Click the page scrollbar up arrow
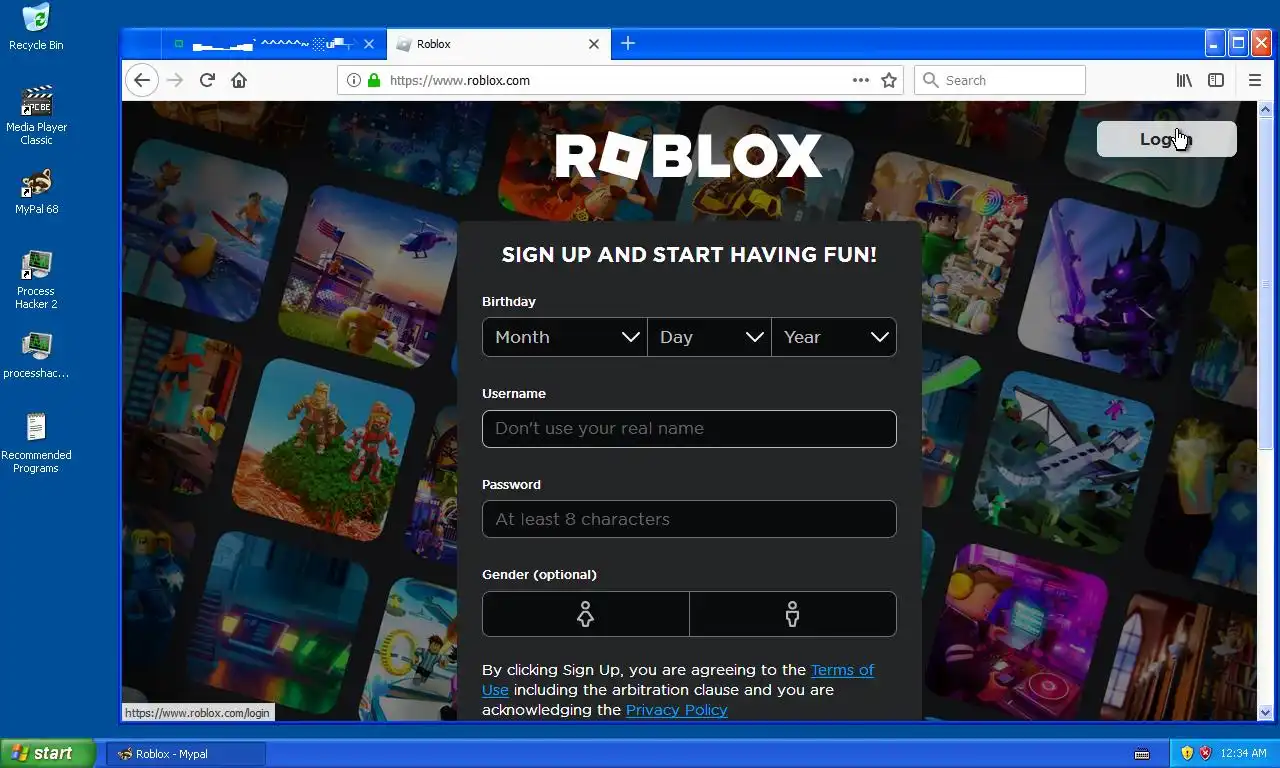 1265,109
